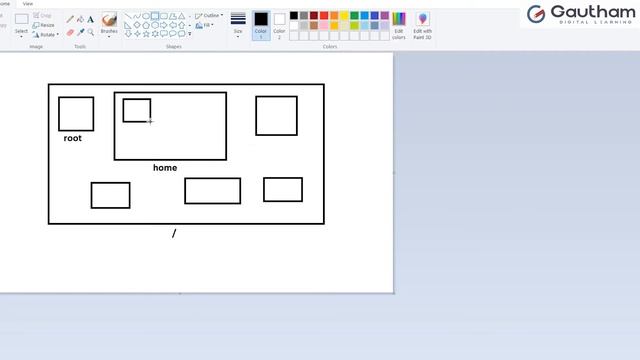Choose the Up arrow shape
Image resolution: width=640 pixels, height=360 pixels.
[182, 25]
